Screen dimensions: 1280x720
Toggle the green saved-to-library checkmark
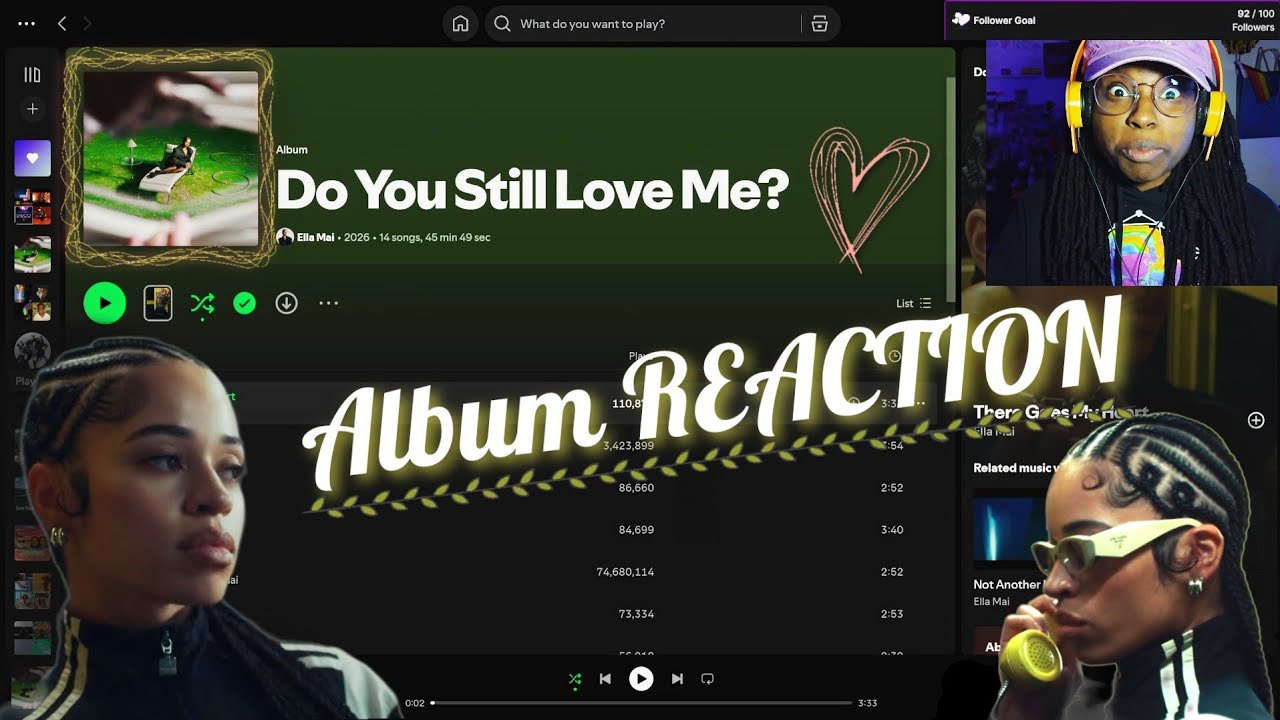tap(244, 303)
